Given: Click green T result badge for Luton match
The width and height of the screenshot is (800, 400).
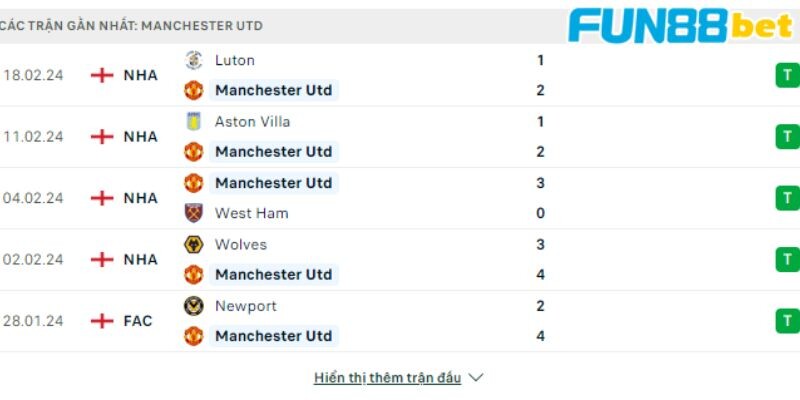Looking at the screenshot, I should click(x=787, y=76).
